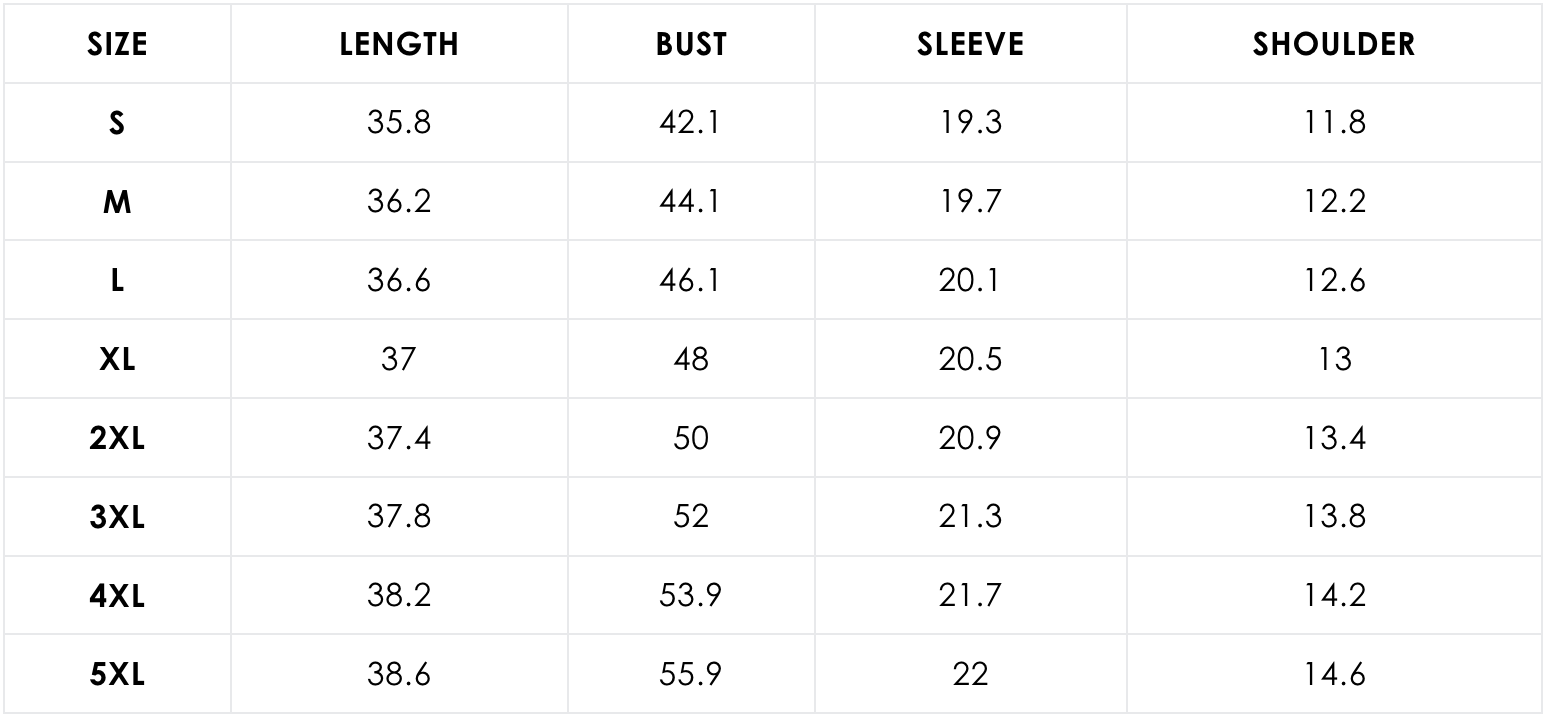
Task: Click the 44.1 bust value for M
Action: (x=690, y=202)
